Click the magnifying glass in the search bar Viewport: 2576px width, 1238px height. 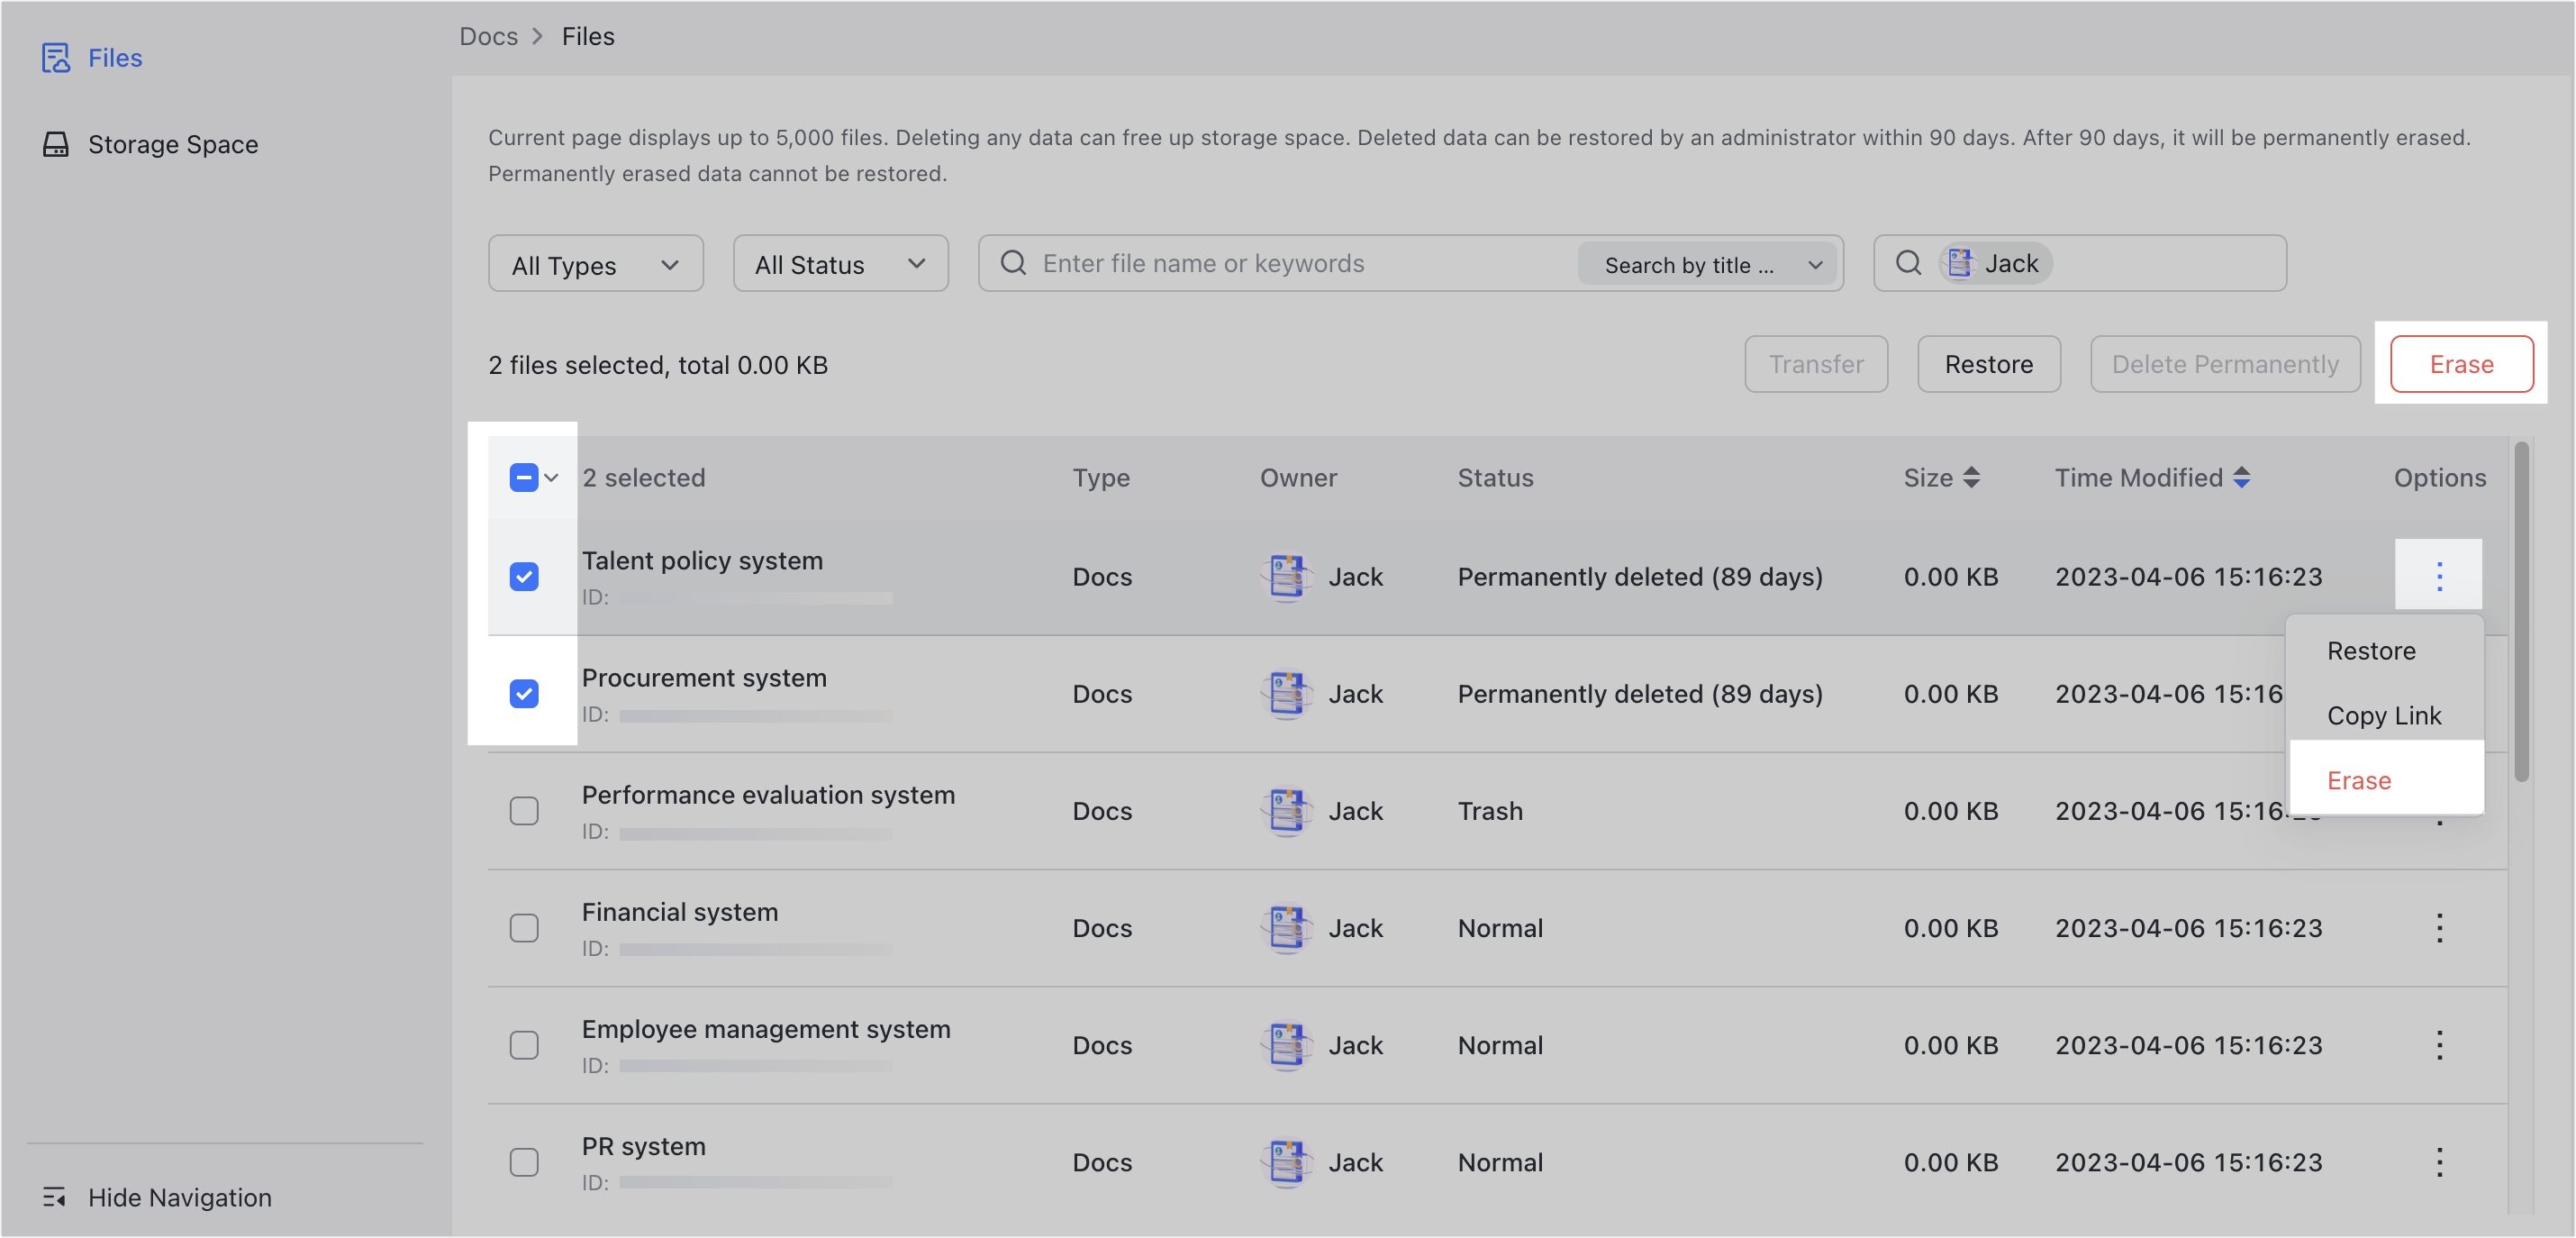(x=1012, y=263)
